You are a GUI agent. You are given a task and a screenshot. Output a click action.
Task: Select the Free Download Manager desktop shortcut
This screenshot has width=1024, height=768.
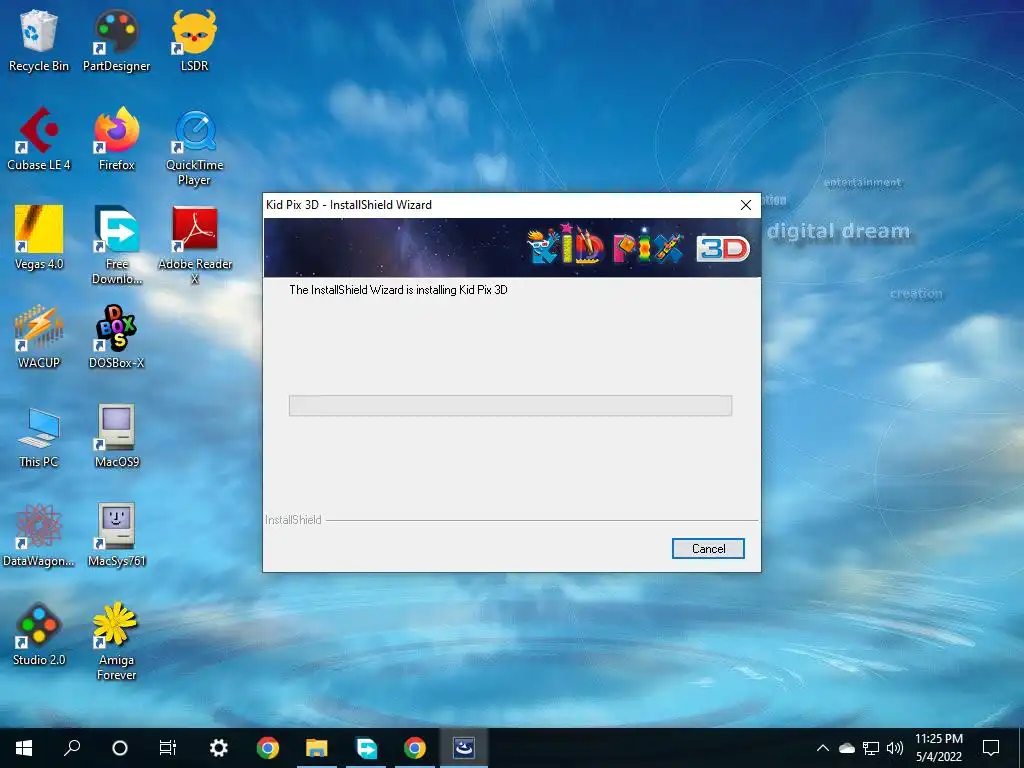[x=116, y=246]
